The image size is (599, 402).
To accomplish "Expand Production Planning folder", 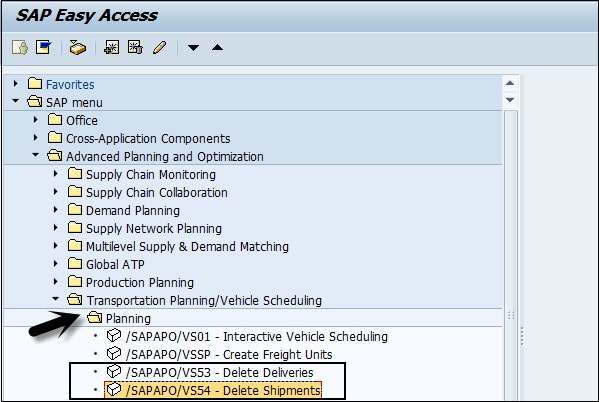I will [56, 281].
